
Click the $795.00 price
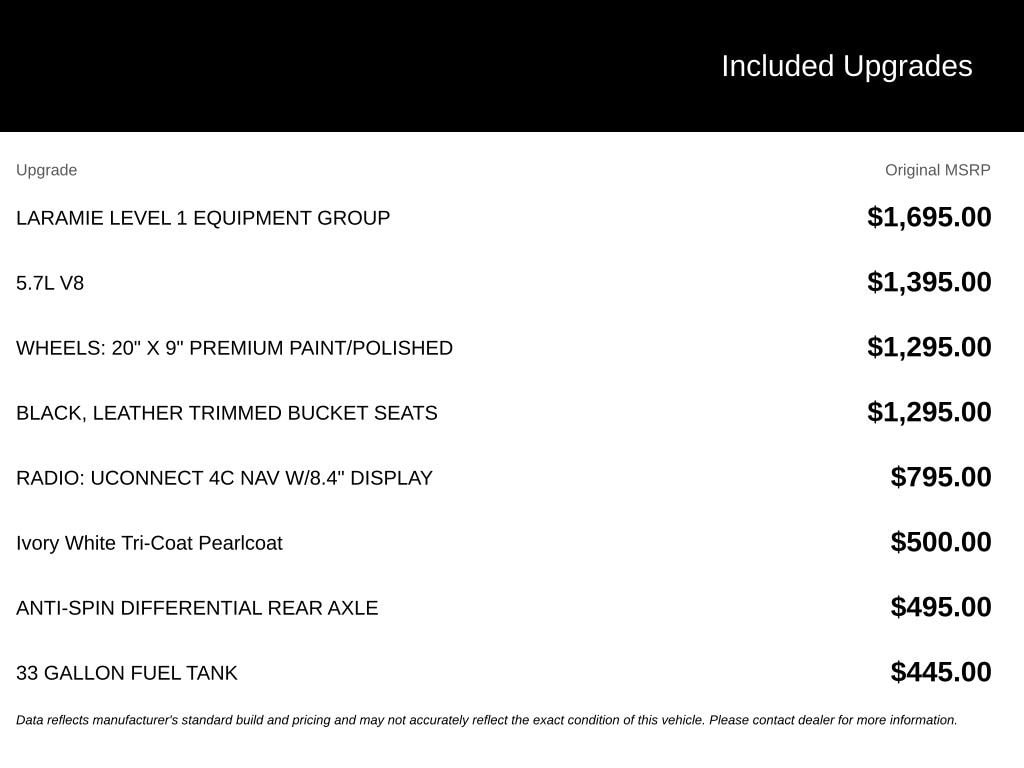pyautogui.click(x=940, y=477)
